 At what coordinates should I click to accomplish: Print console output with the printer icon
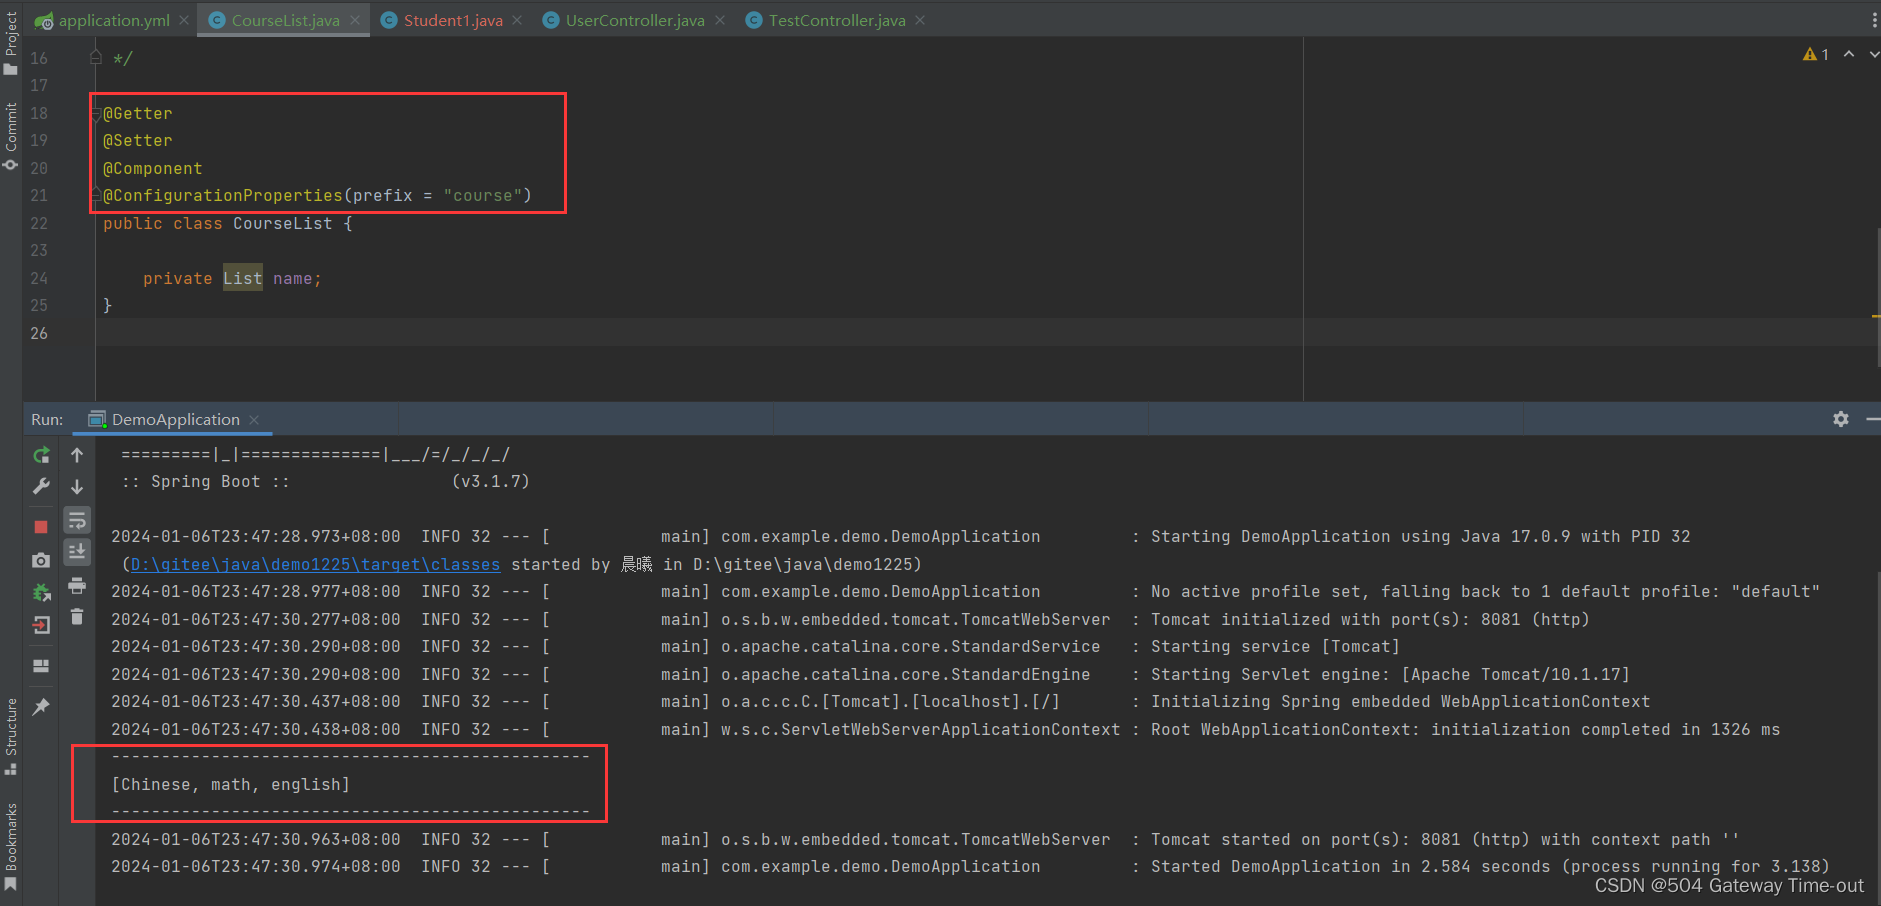[77, 586]
